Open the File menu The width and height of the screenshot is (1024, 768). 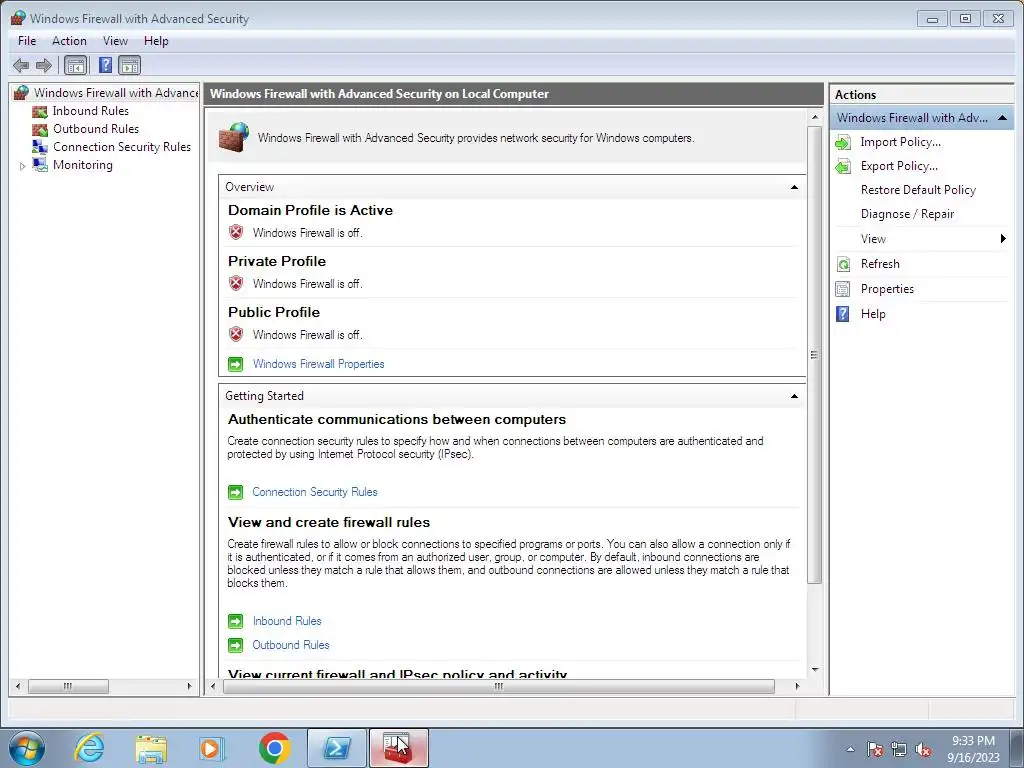[x=27, y=40]
